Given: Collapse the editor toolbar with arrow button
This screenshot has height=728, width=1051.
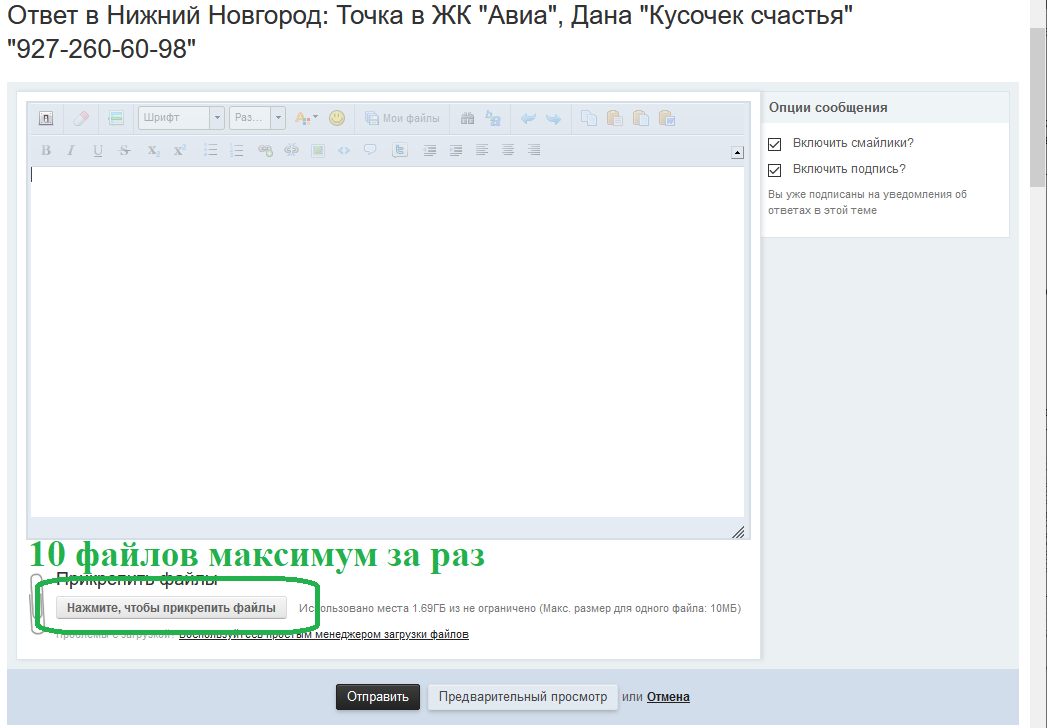Looking at the screenshot, I should pyautogui.click(x=737, y=153).
